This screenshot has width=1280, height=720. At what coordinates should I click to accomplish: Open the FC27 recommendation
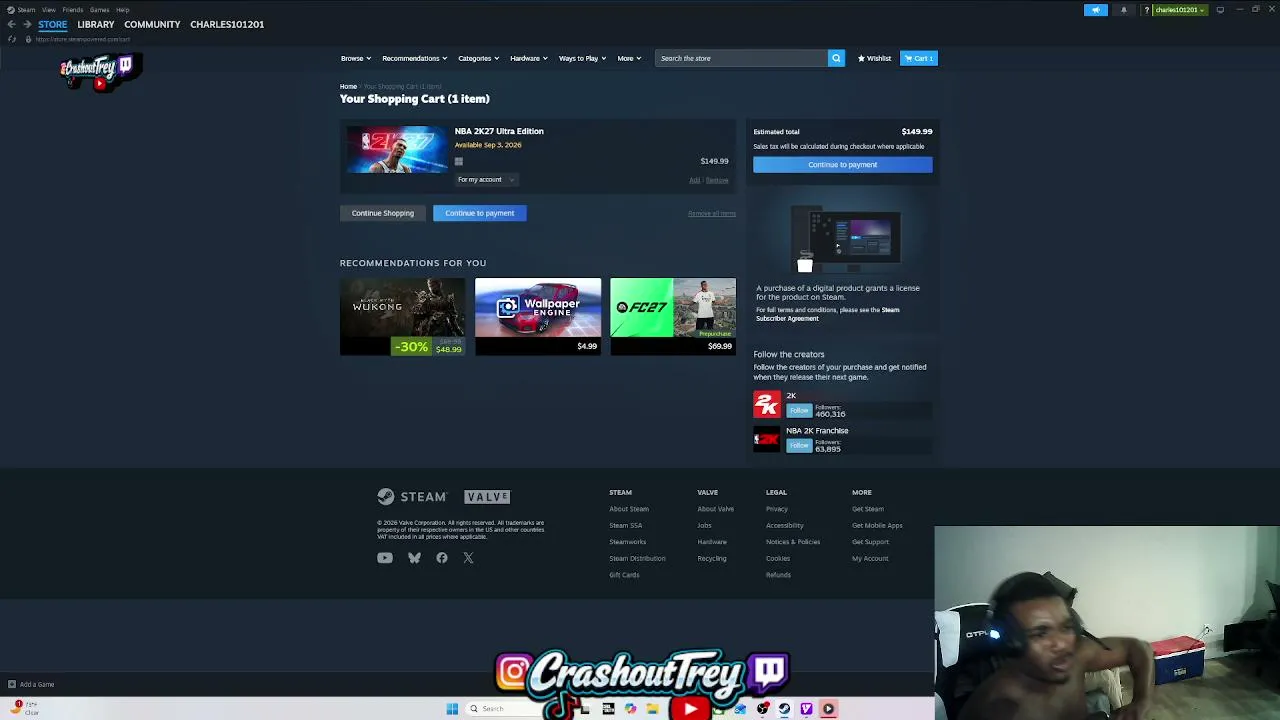[673, 317]
